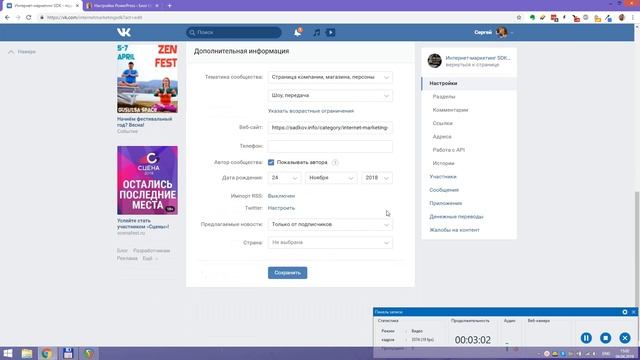Click the VK logo in header
This screenshot has height=360, width=640.
(124, 32)
